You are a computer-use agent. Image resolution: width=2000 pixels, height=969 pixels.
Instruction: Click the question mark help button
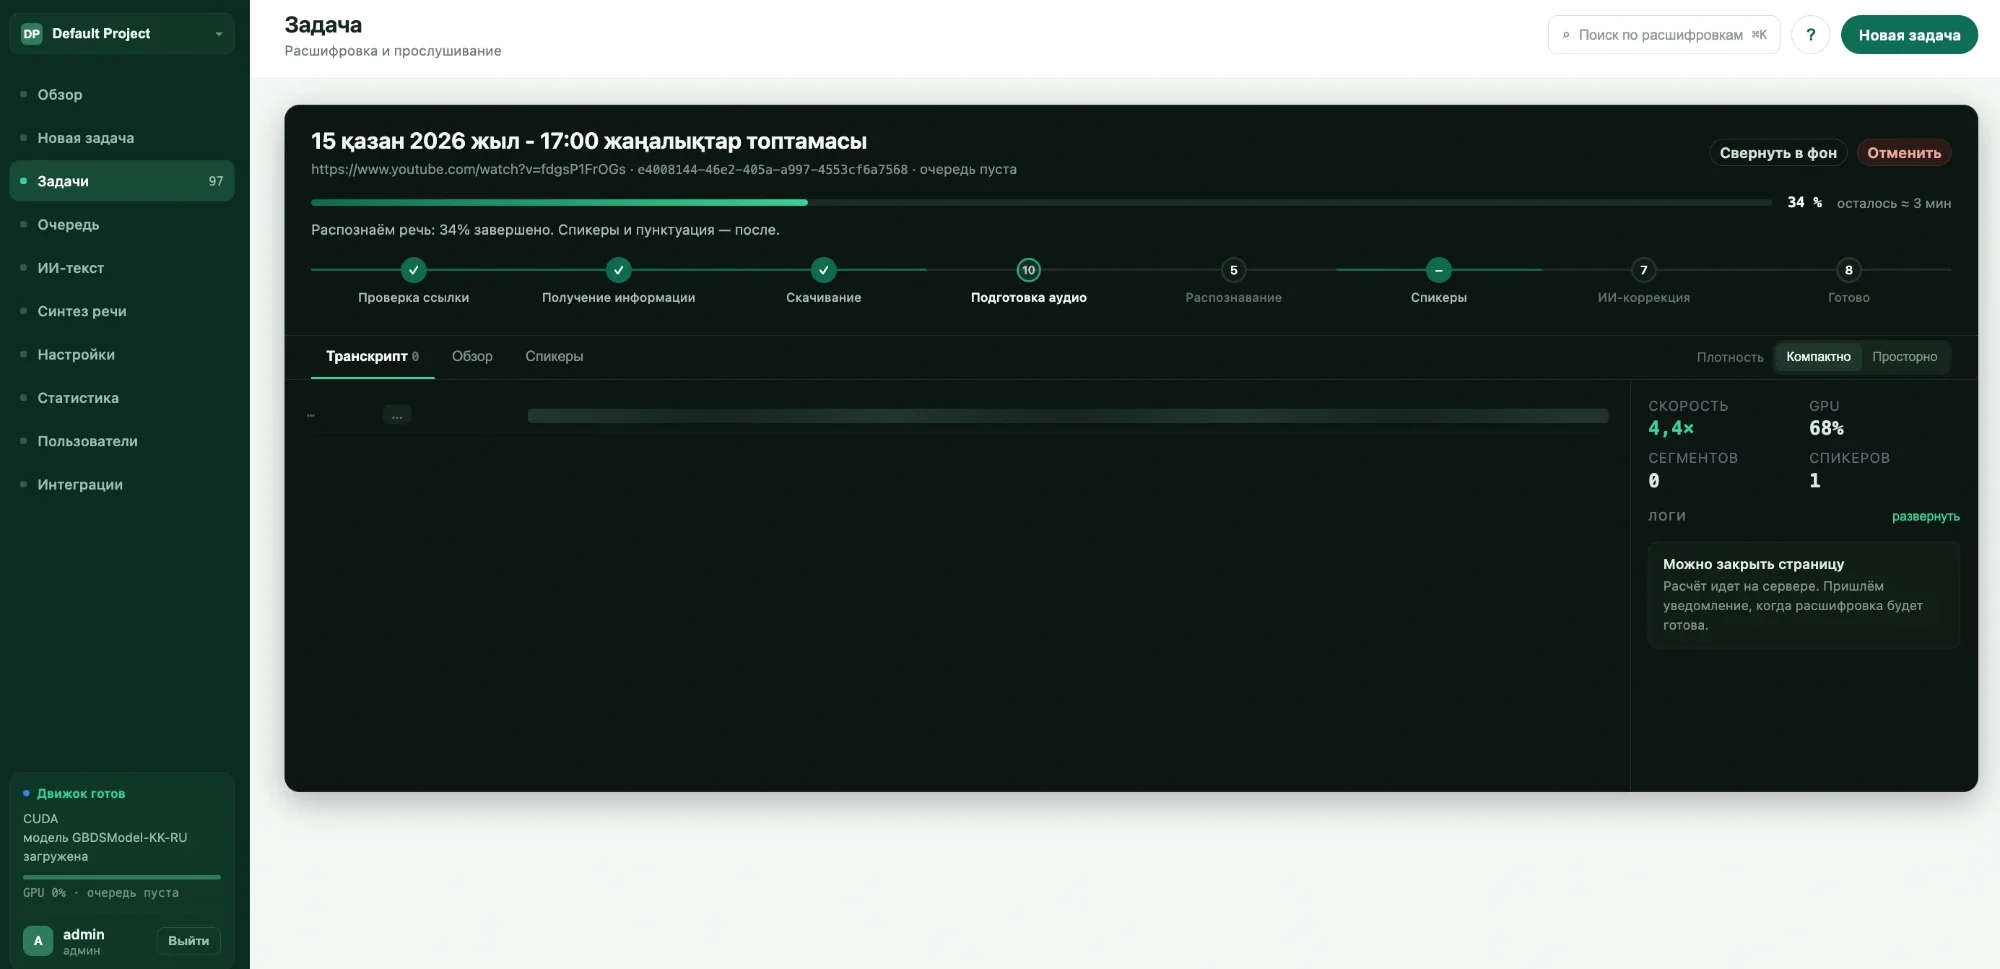click(1810, 35)
